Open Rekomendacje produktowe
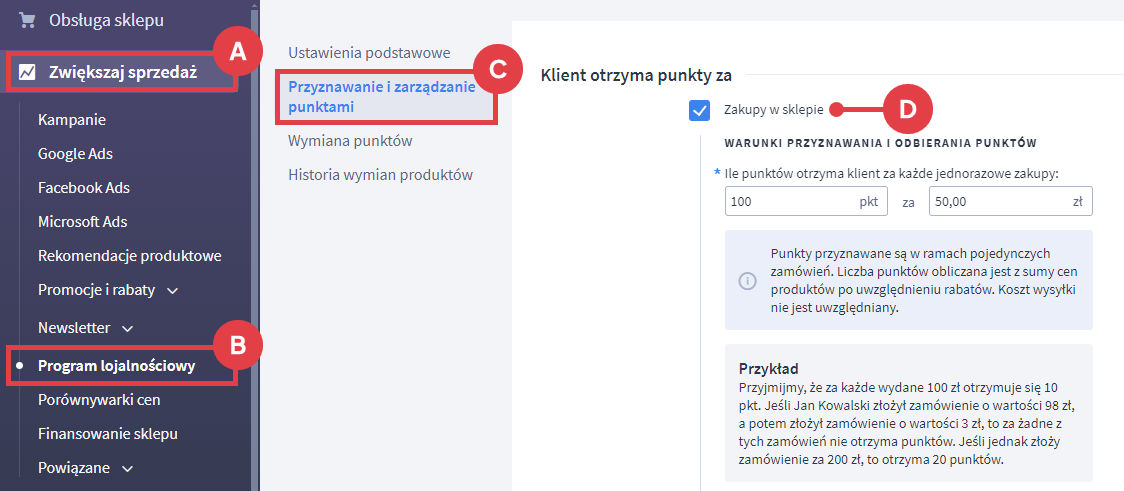Image resolution: width=1124 pixels, height=491 pixels. tap(130, 256)
